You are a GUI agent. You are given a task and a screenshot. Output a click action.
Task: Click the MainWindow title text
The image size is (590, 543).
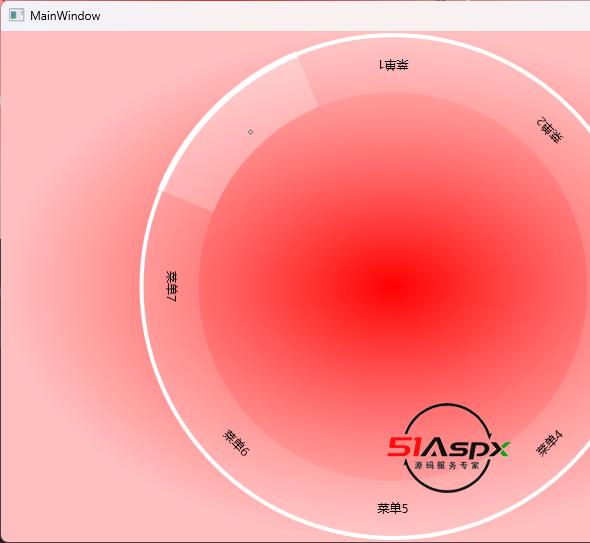65,16
